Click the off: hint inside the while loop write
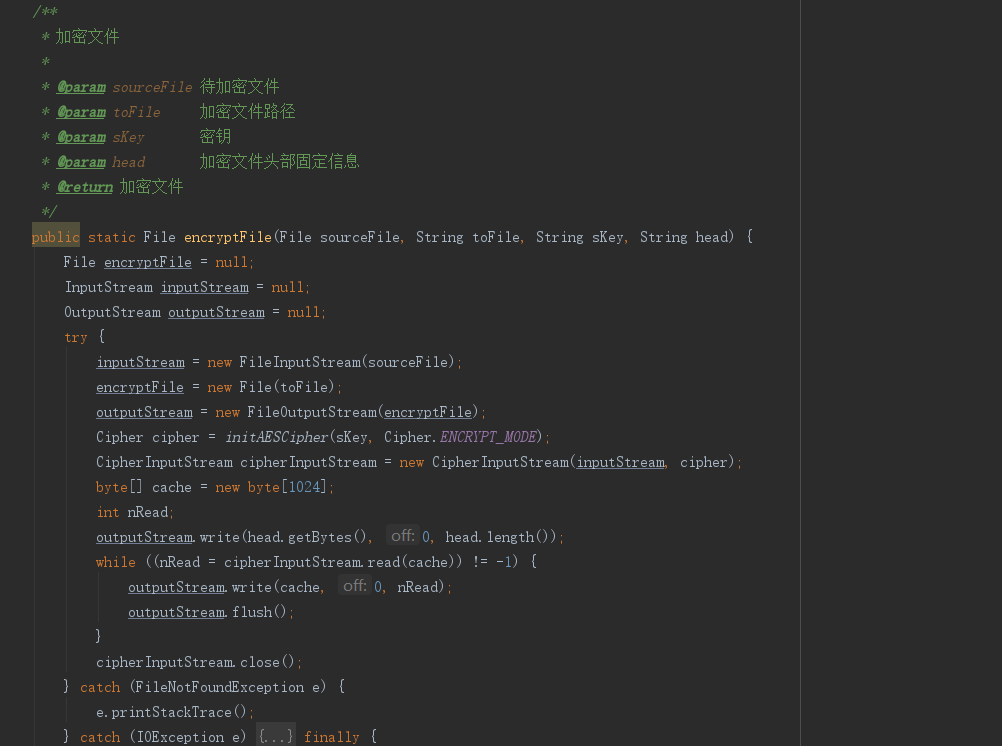 coord(355,586)
